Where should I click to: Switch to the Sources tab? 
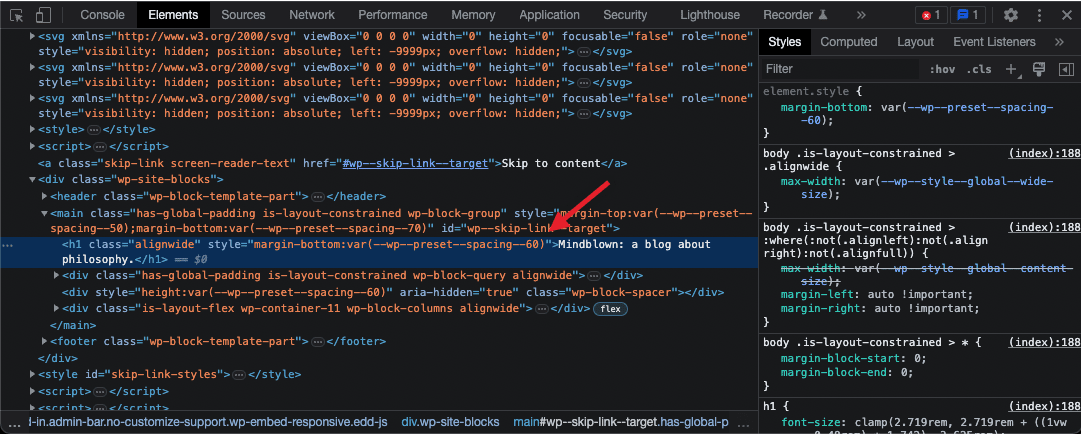pyautogui.click(x=243, y=14)
